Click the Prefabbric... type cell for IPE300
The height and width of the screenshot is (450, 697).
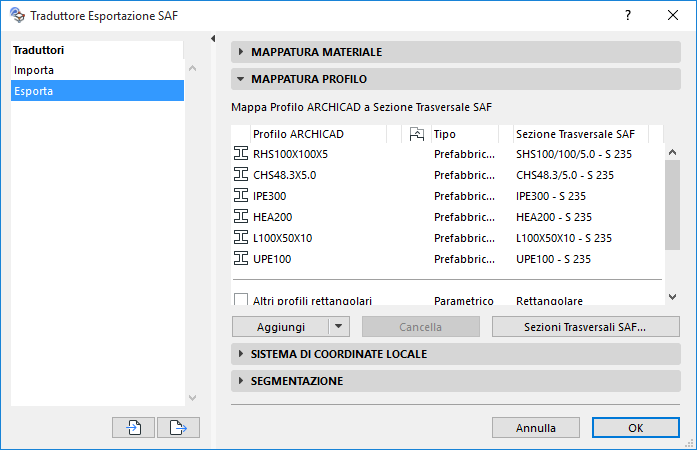[x=465, y=196]
